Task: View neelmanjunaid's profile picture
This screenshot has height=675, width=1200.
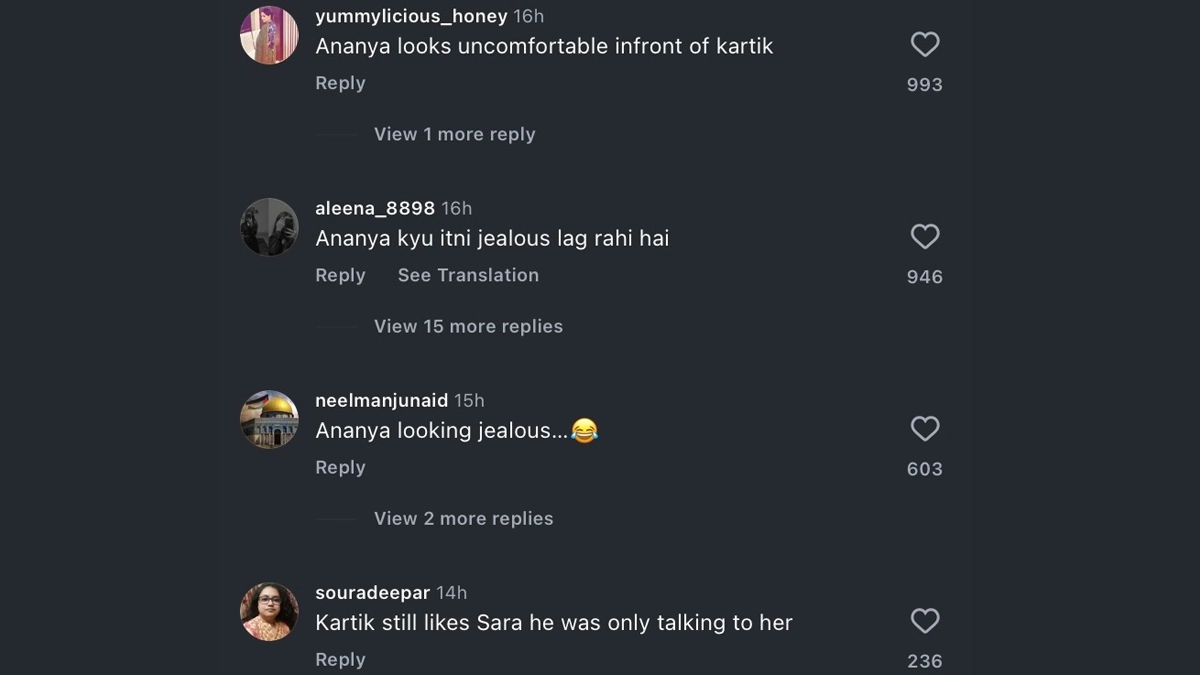Action: (269, 419)
